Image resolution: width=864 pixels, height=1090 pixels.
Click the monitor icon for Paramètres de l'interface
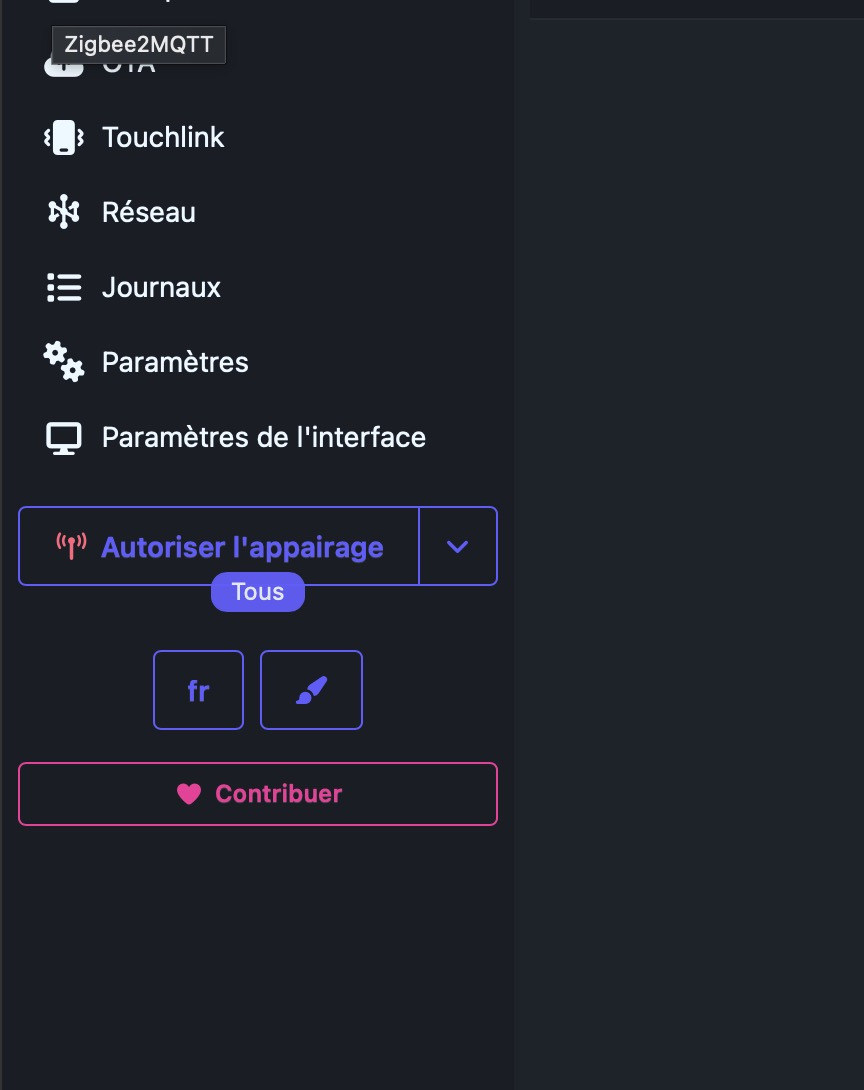coord(64,437)
